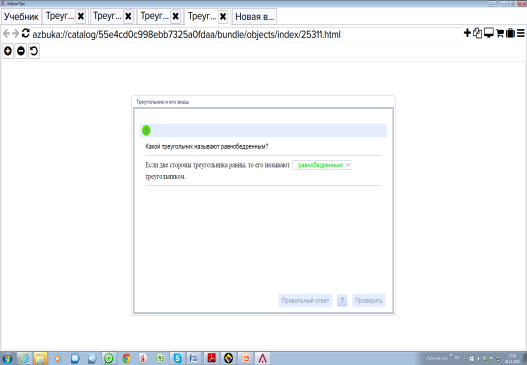This screenshot has width=527, height=365.
Task: Close the fourth Треуг... tab
Action: click(x=223, y=16)
